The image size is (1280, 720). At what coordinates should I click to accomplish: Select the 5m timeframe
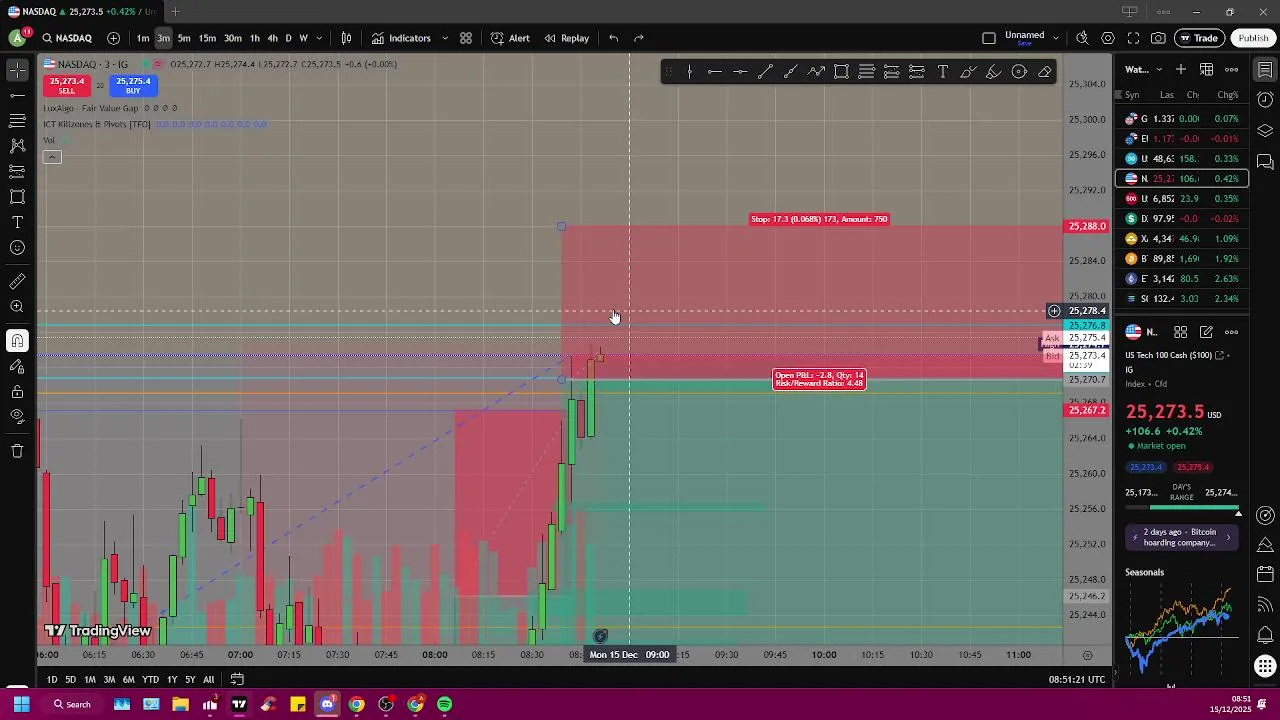point(184,38)
